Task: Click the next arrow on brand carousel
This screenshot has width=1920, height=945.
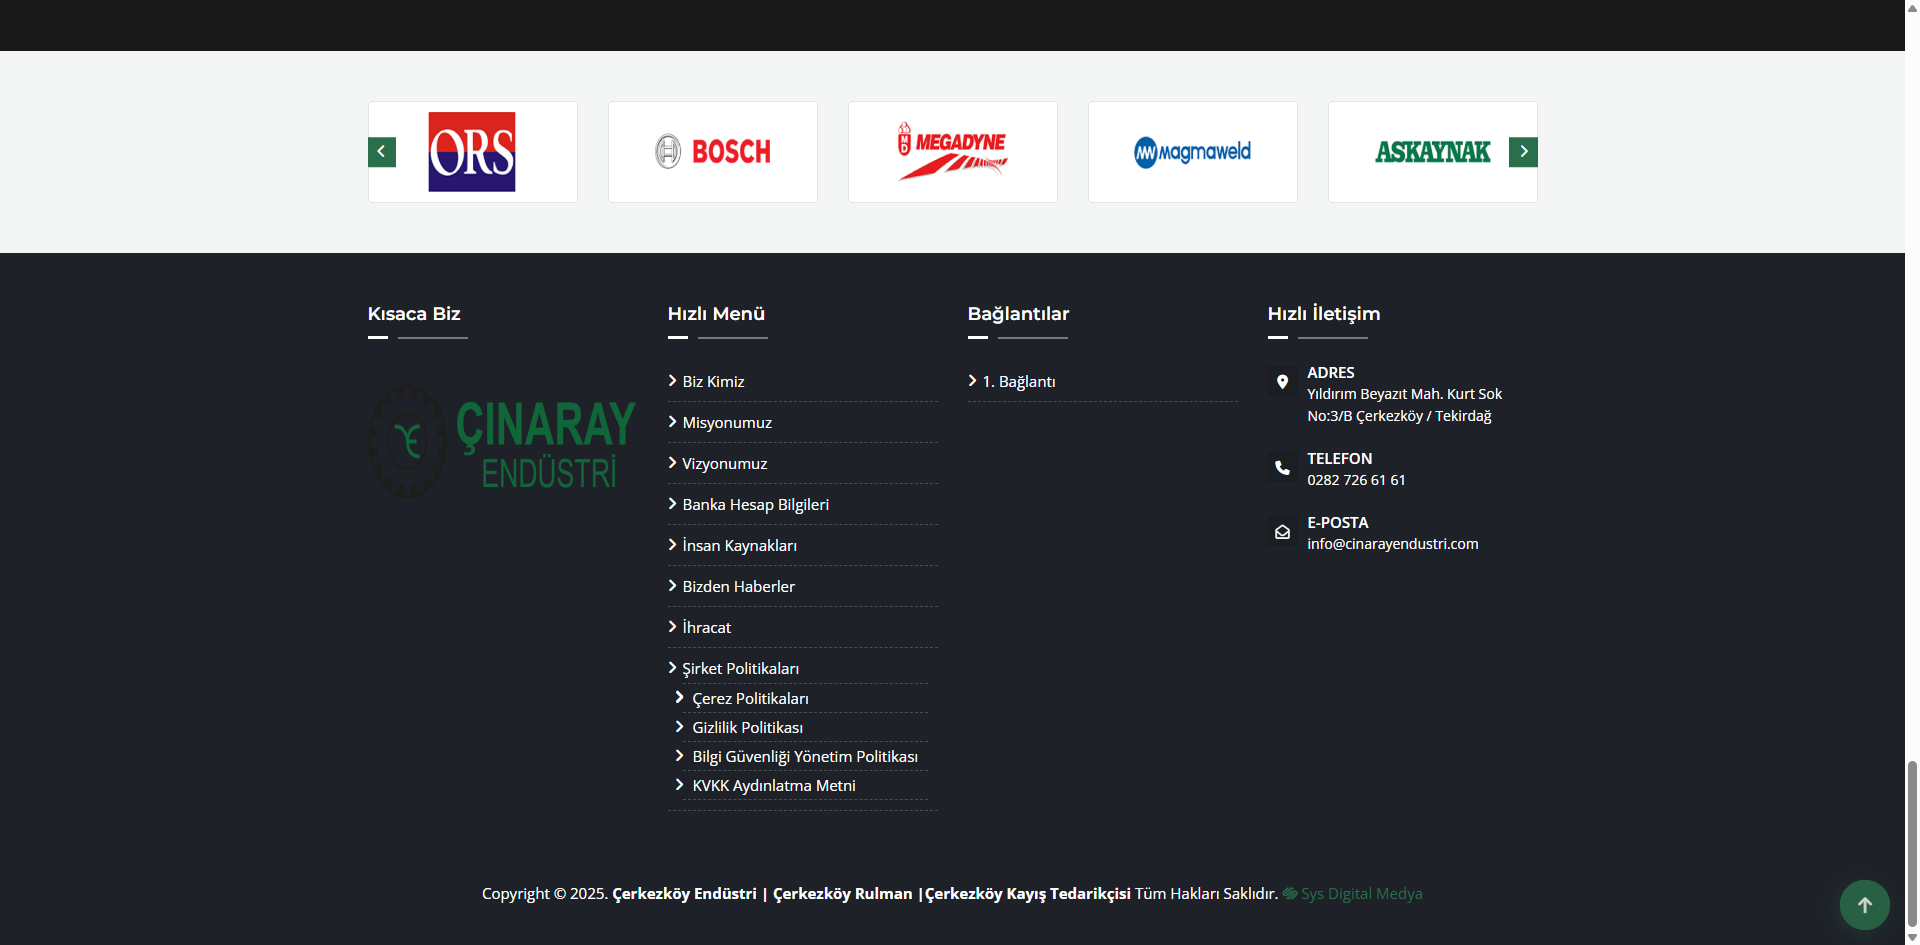Action: click(x=1522, y=152)
